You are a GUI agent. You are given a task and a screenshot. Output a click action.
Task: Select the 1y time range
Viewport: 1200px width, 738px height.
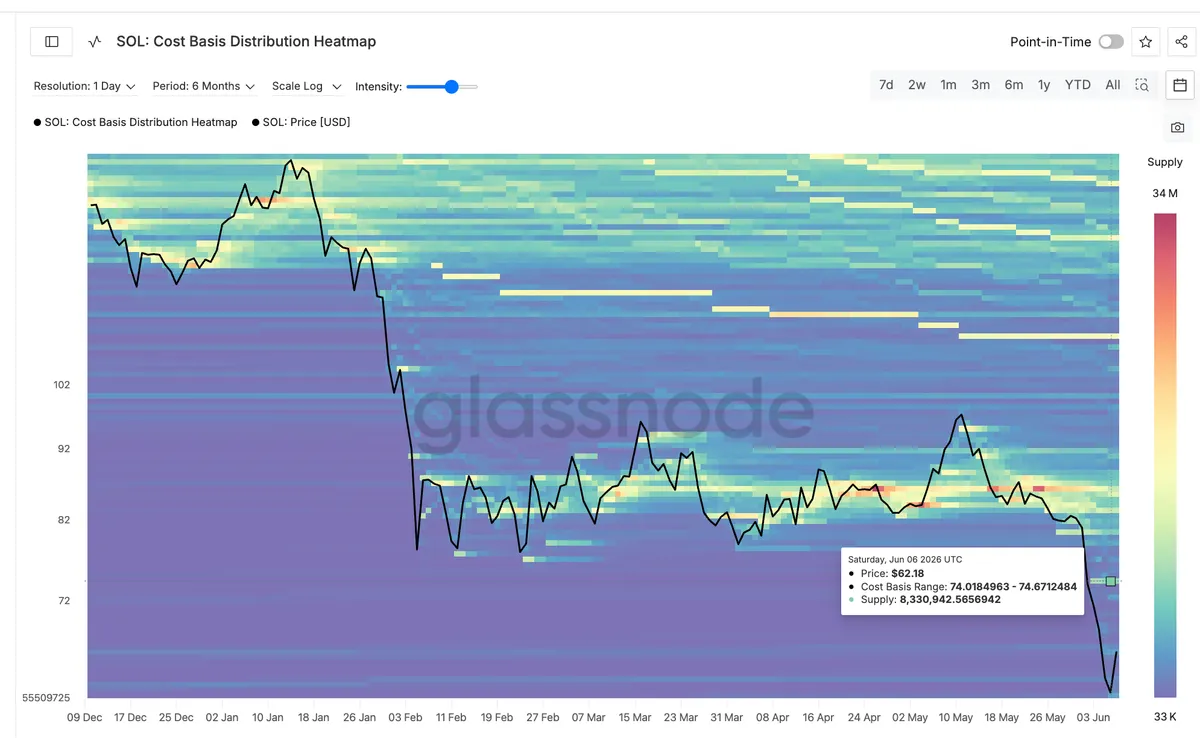click(1044, 85)
